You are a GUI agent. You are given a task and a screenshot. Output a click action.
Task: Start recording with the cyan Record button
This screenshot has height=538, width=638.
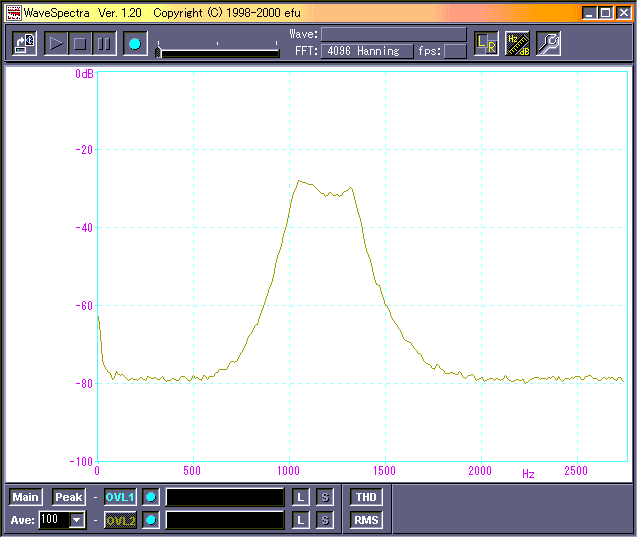[135, 44]
